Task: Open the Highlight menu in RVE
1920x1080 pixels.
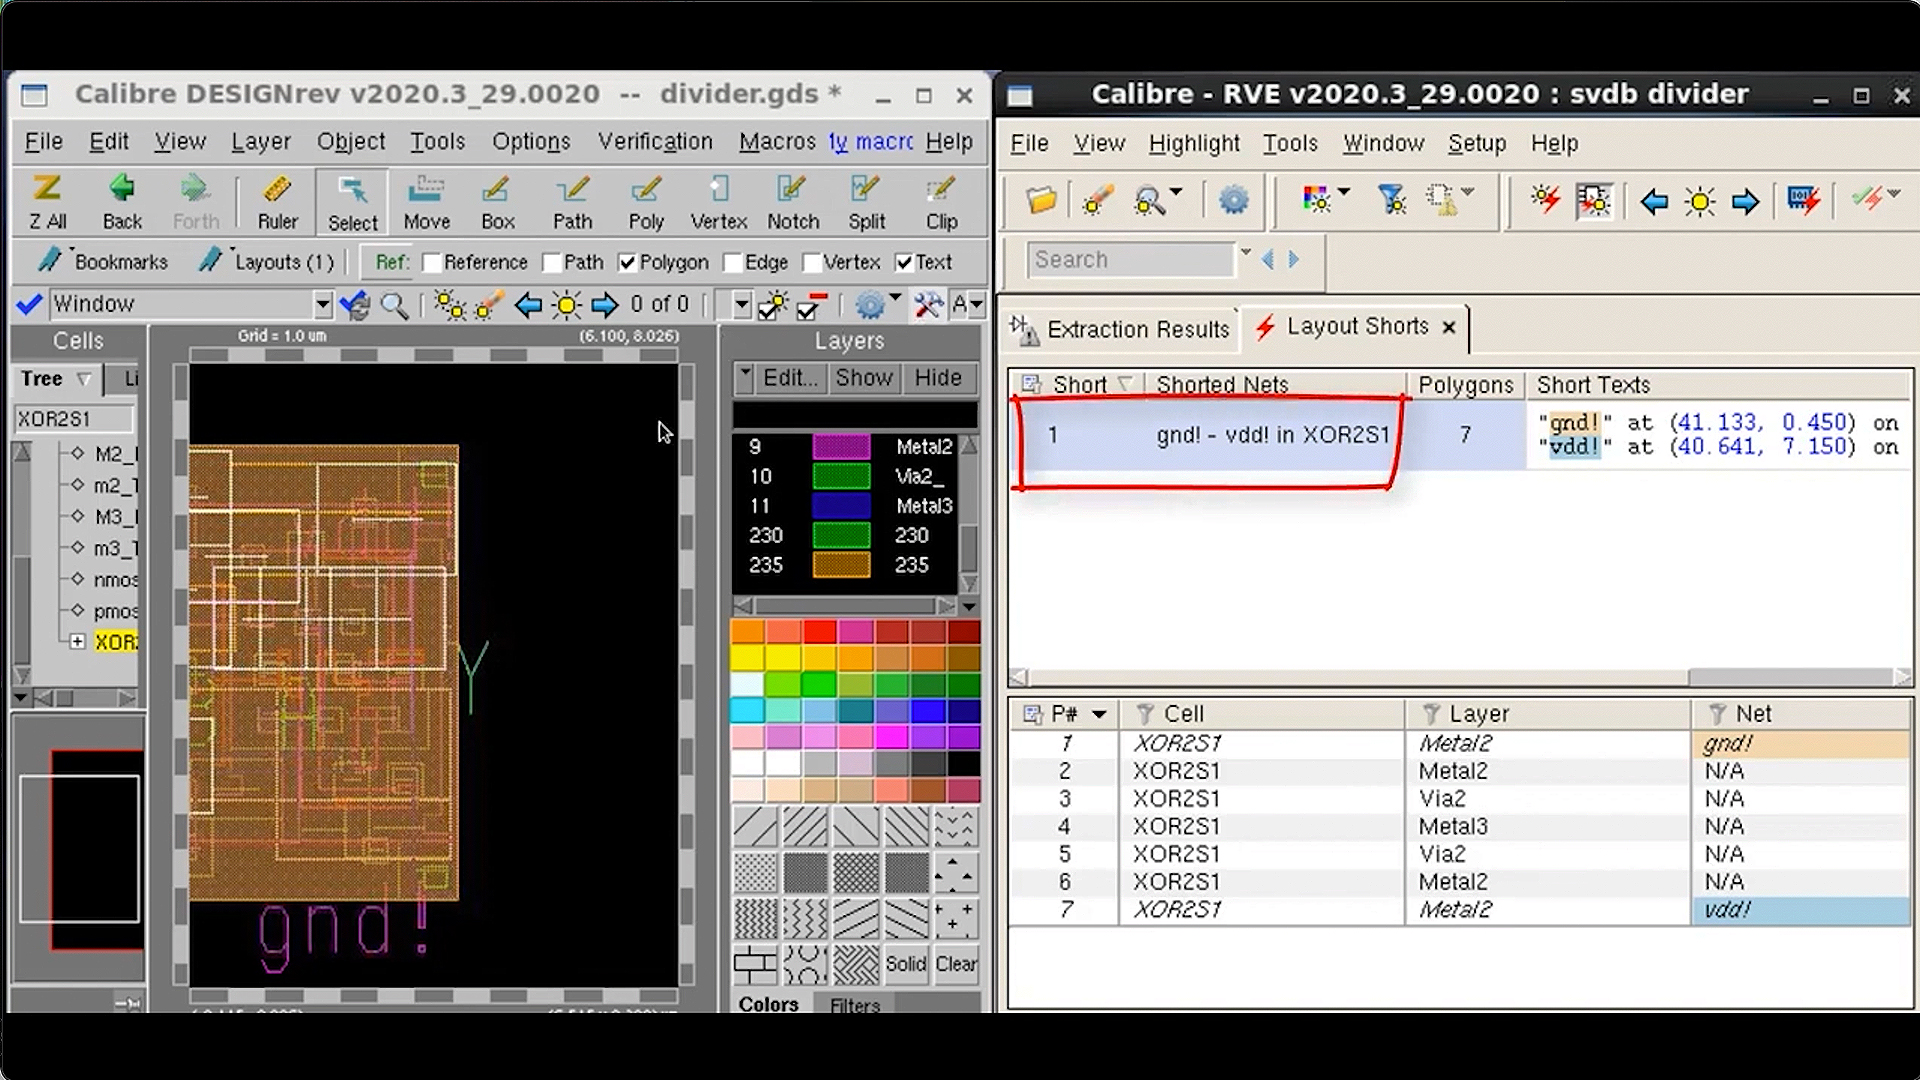Action: coord(1193,143)
